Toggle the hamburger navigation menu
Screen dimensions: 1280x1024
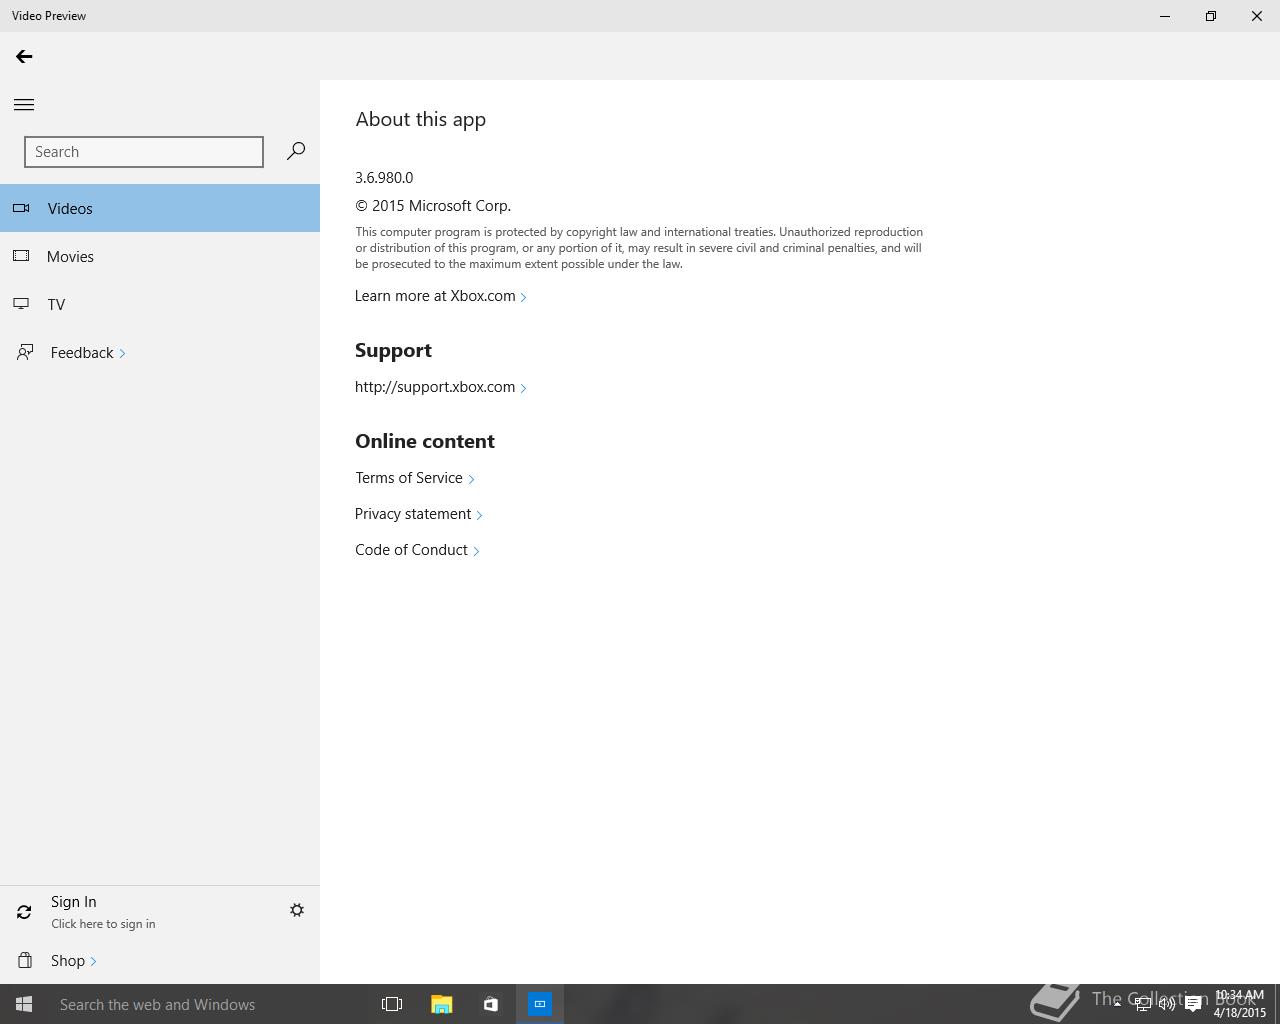click(24, 104)
